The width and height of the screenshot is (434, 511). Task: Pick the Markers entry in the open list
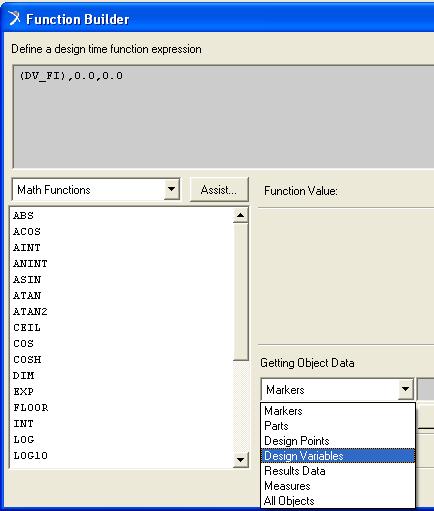338,411
